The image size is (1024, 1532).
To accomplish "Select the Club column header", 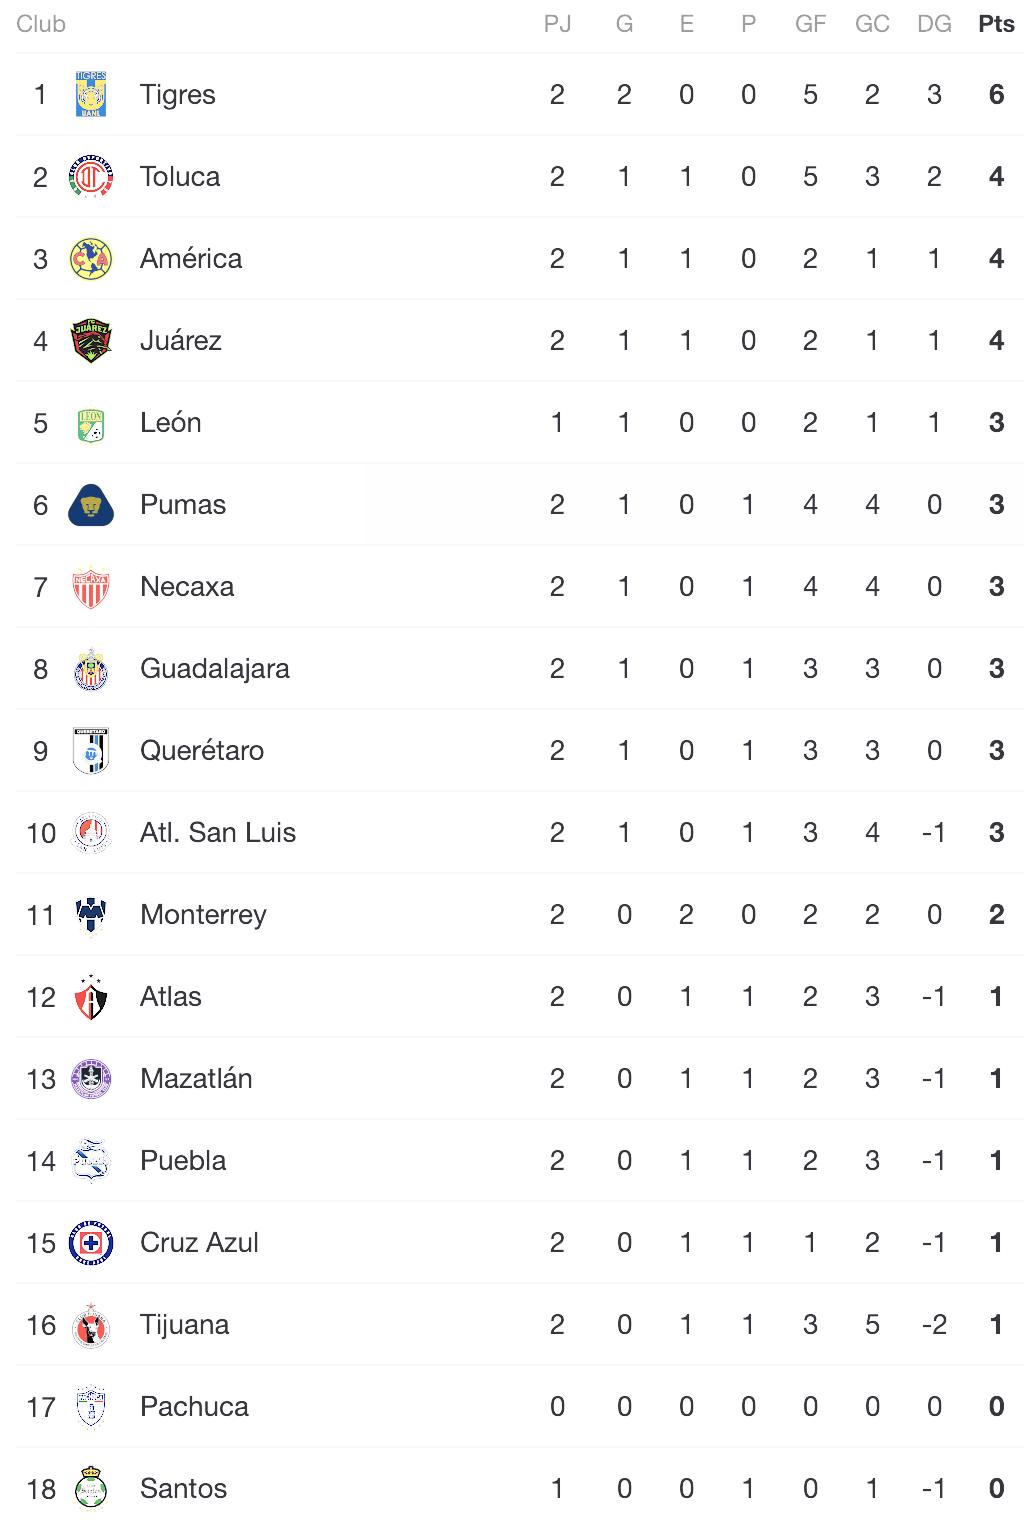I will 41,24.
